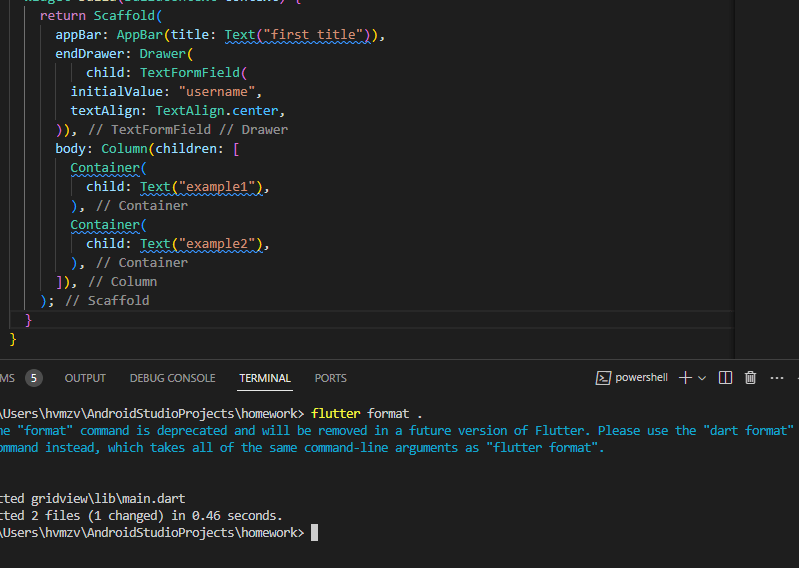799x568 pixels.
Task: Switch to the DEBUG CONSOLE tab
Action: pos(172,378)
